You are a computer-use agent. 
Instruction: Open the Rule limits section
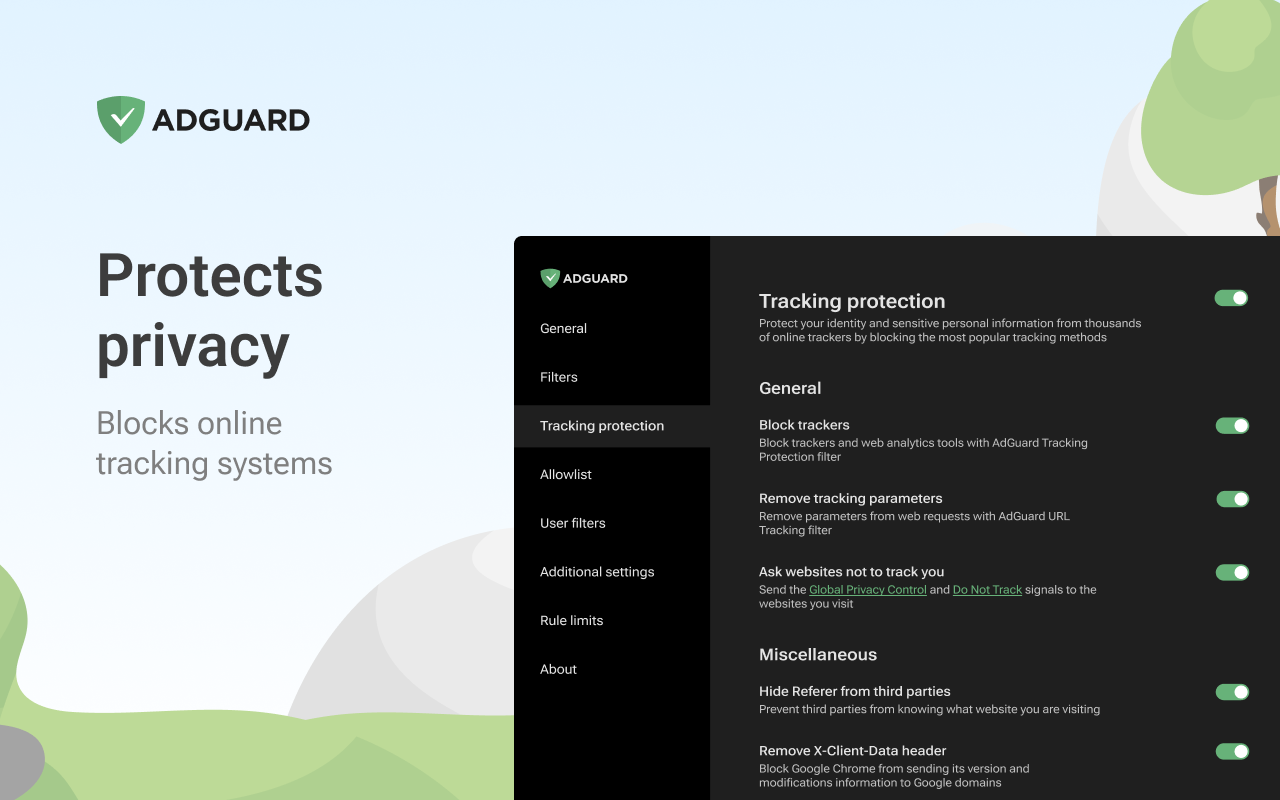click(x=572, y=620)
